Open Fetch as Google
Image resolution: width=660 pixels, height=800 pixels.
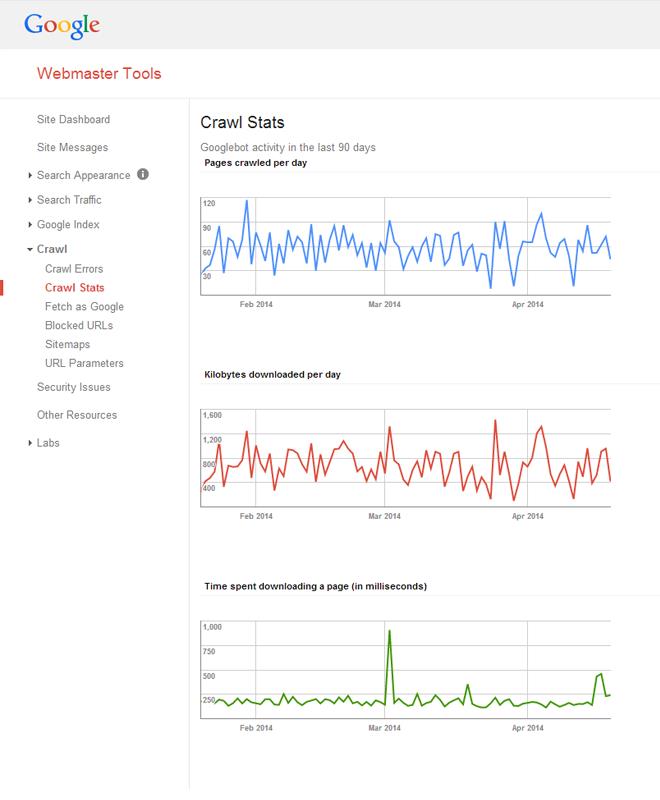pyautogui.click(x=84, y=307)
